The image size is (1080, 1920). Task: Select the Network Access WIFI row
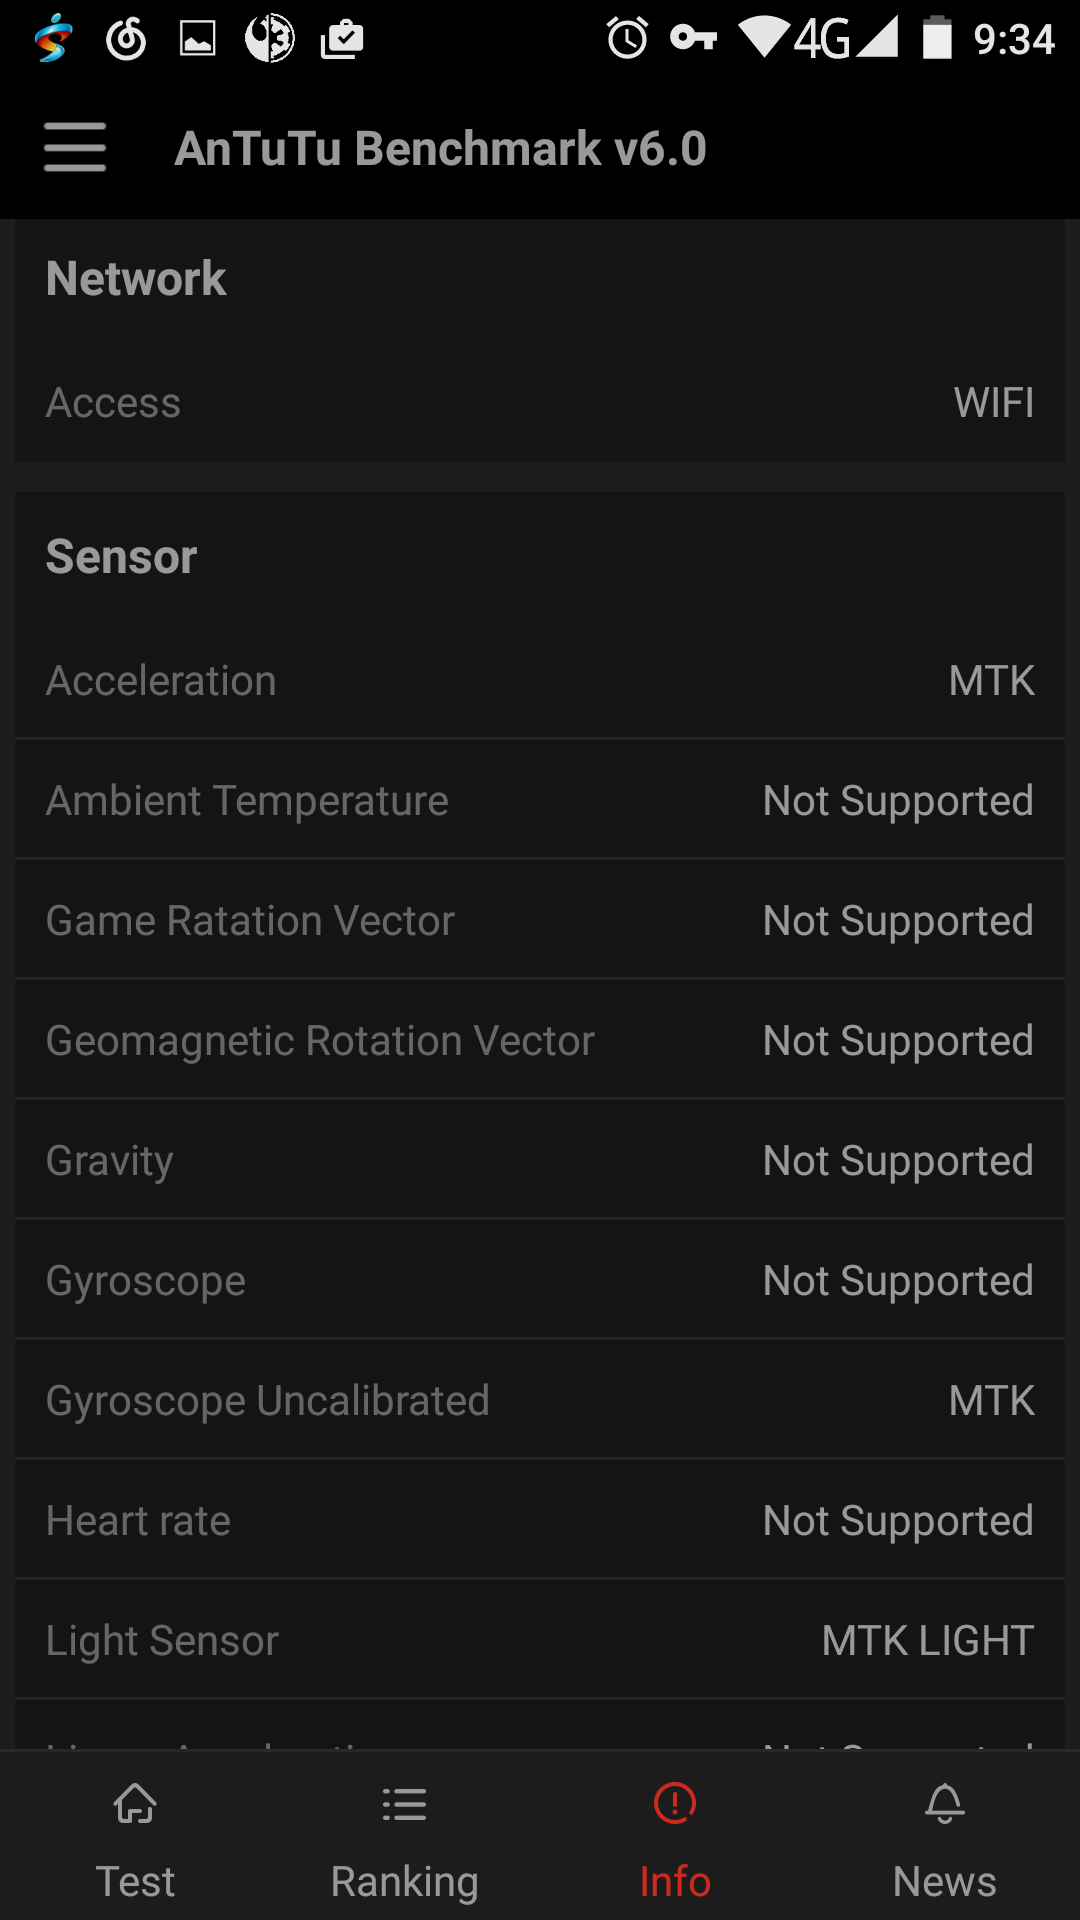(540, 403)
